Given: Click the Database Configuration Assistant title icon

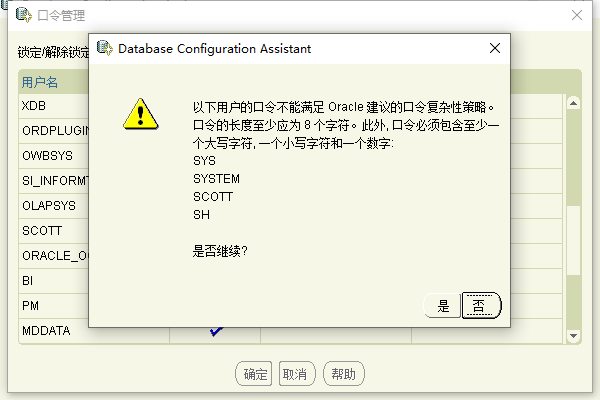Looking at the screenshot, I should (104, 48).
